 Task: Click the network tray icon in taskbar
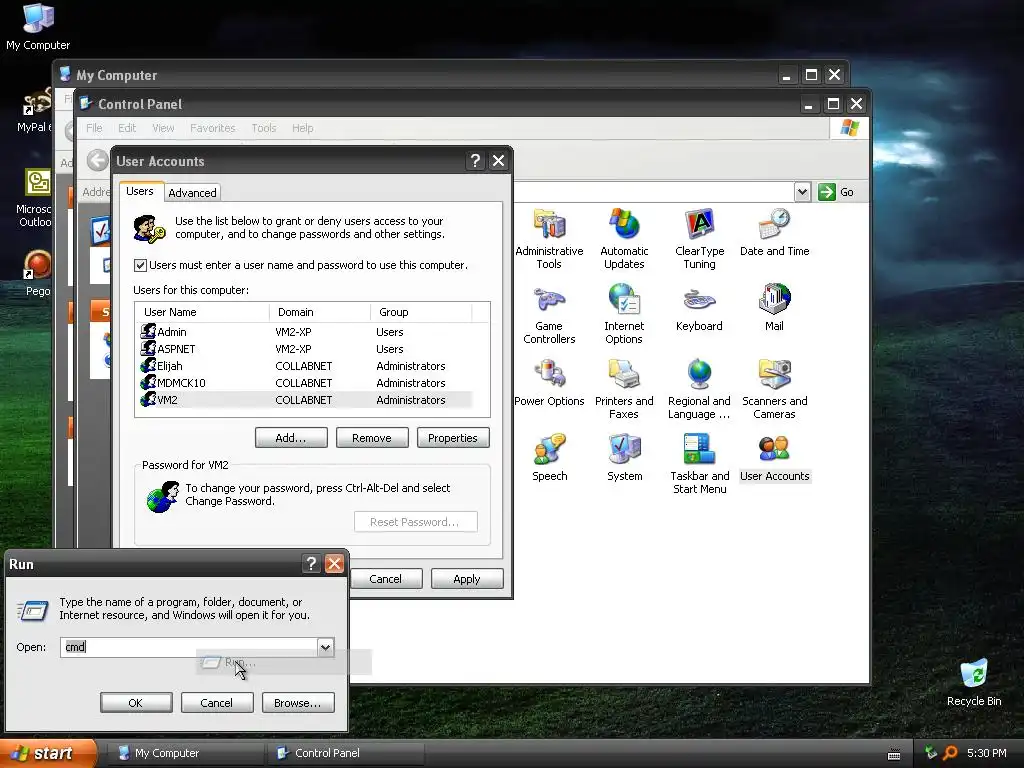coord(931,753)
